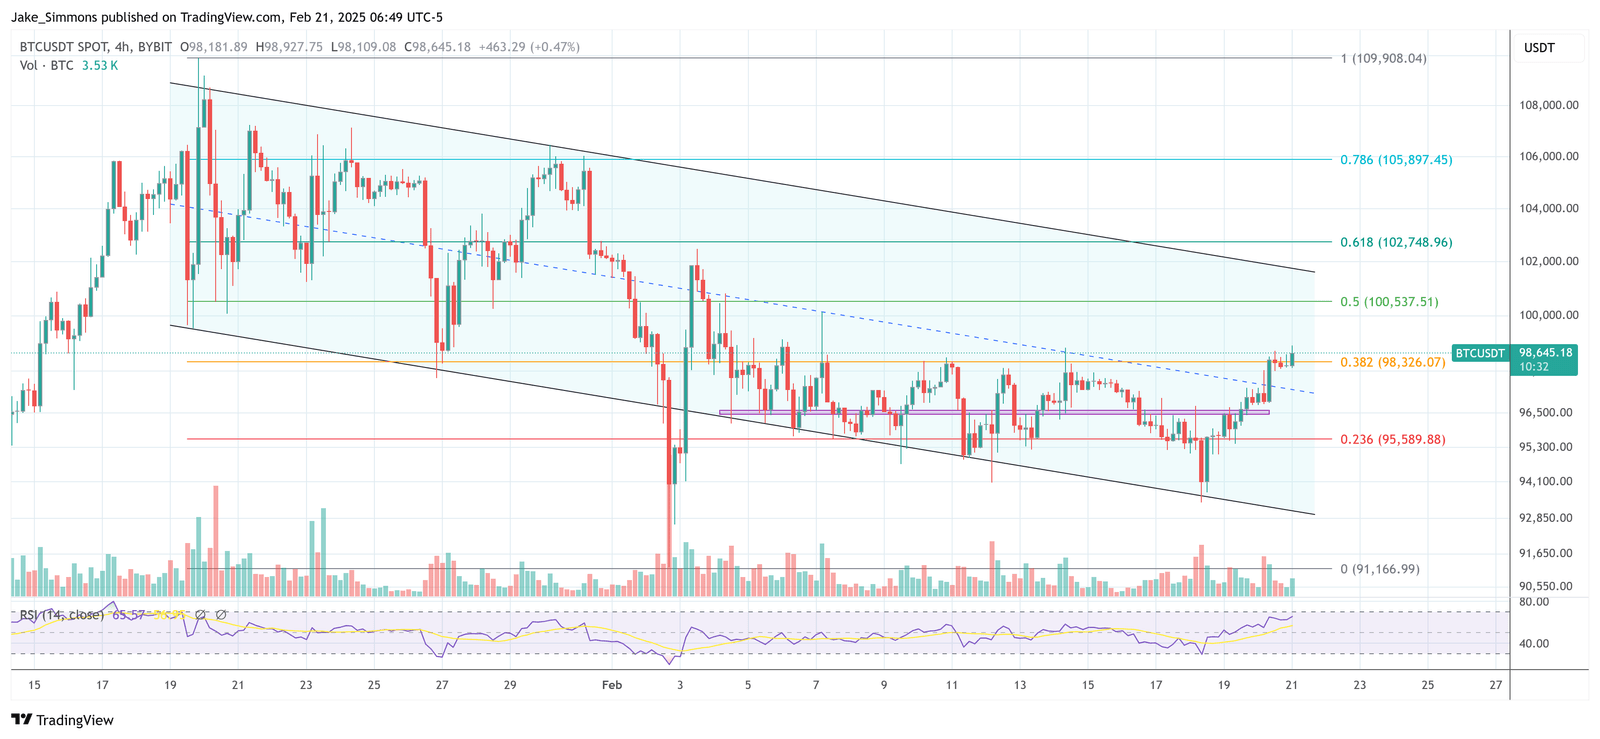Click the Open value O98,181.89
This screenshot has height=739, width=1600.
(214, 47)
